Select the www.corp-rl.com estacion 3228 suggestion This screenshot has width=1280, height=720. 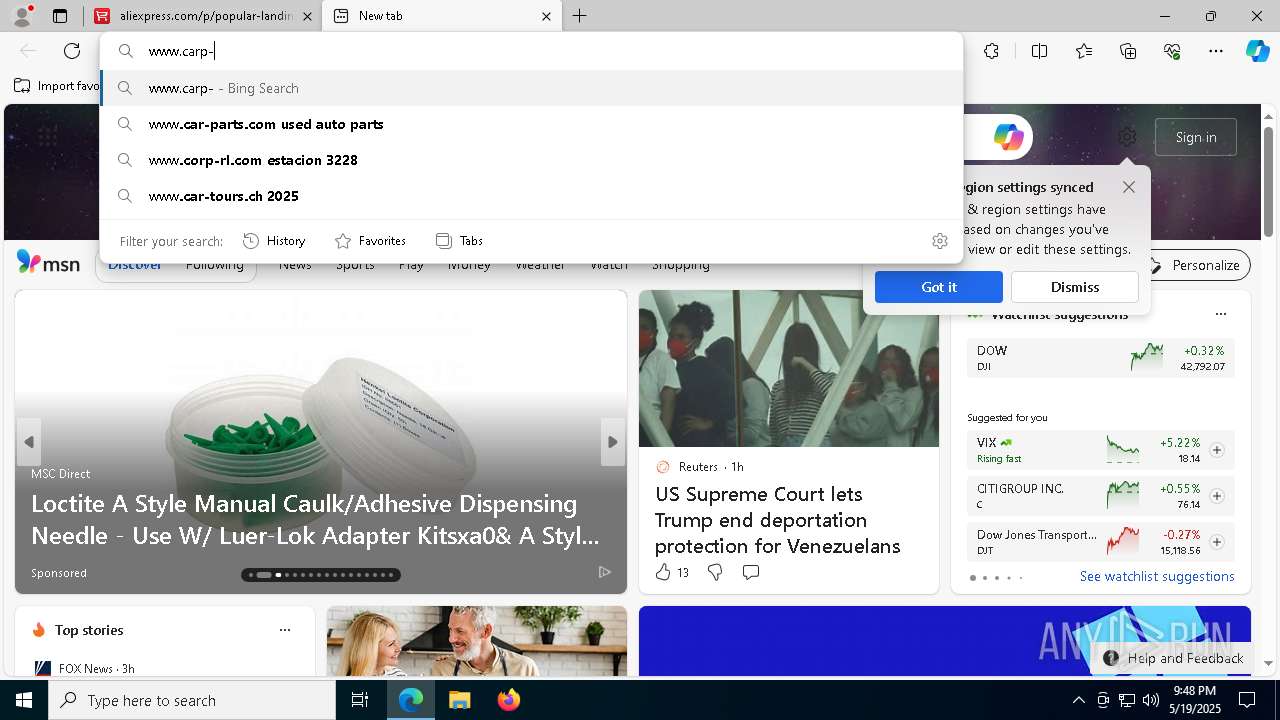click(x=531, y=160)
